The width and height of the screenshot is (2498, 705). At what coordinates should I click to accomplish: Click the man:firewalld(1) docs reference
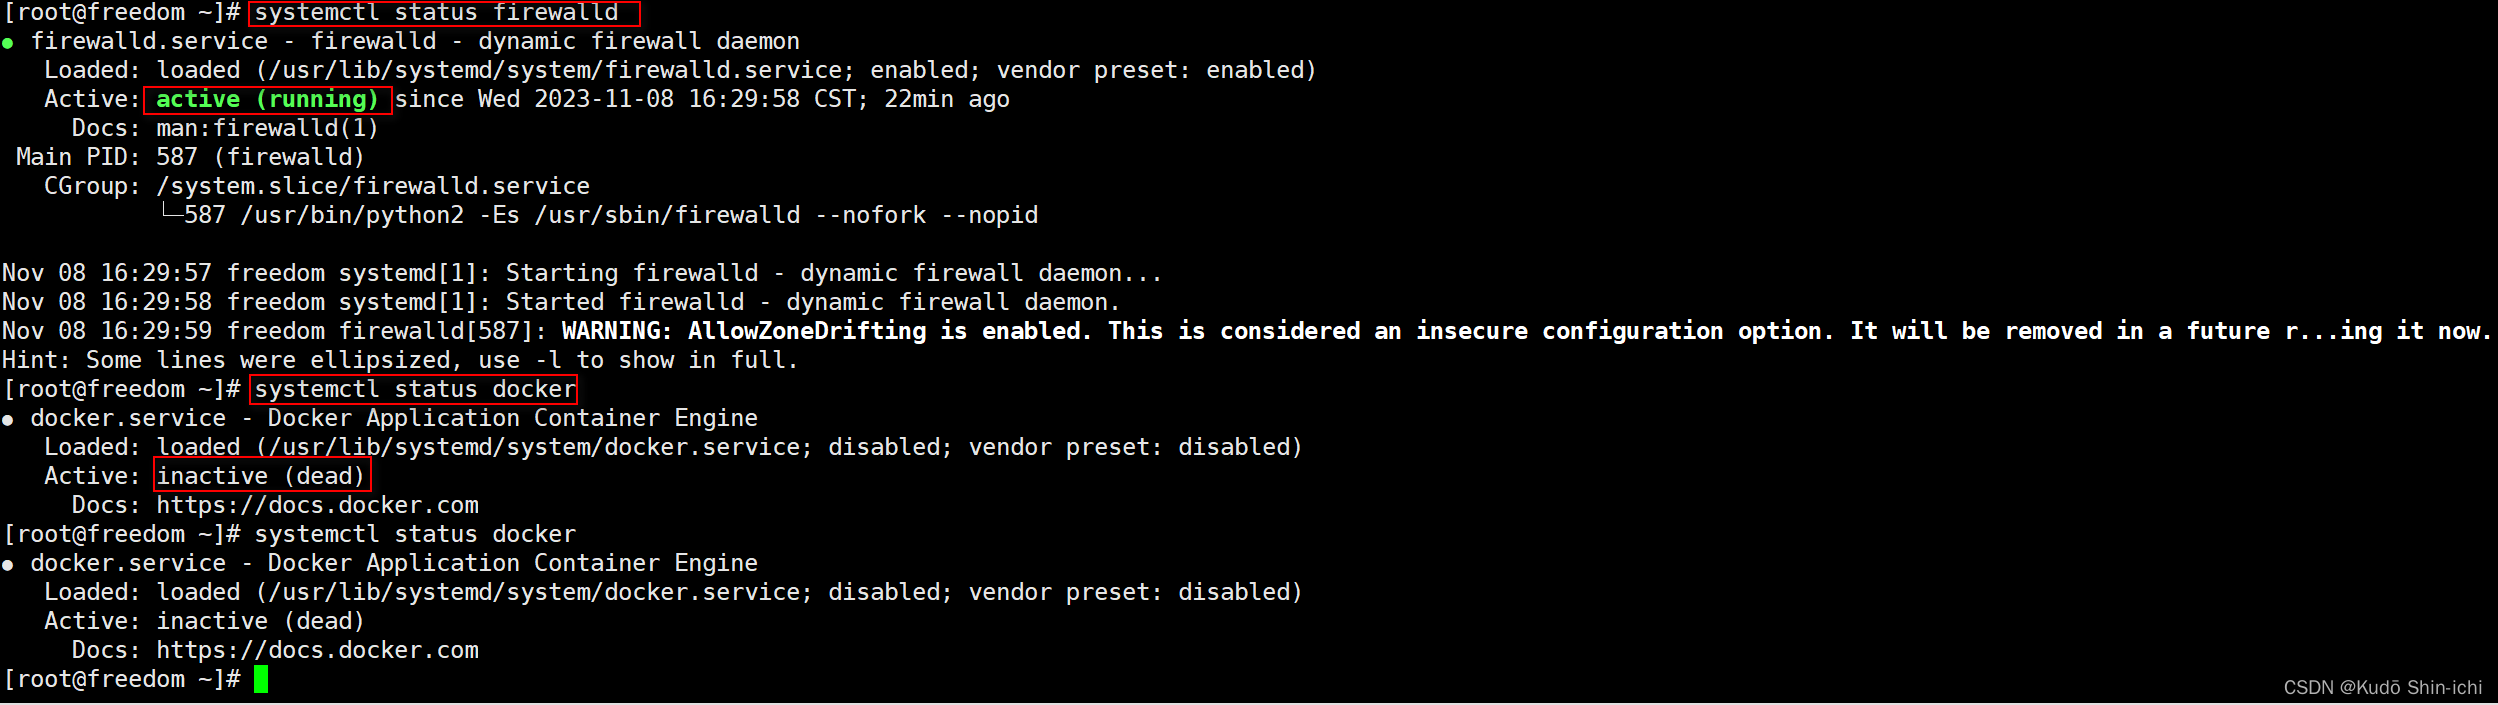click(267, 129)
